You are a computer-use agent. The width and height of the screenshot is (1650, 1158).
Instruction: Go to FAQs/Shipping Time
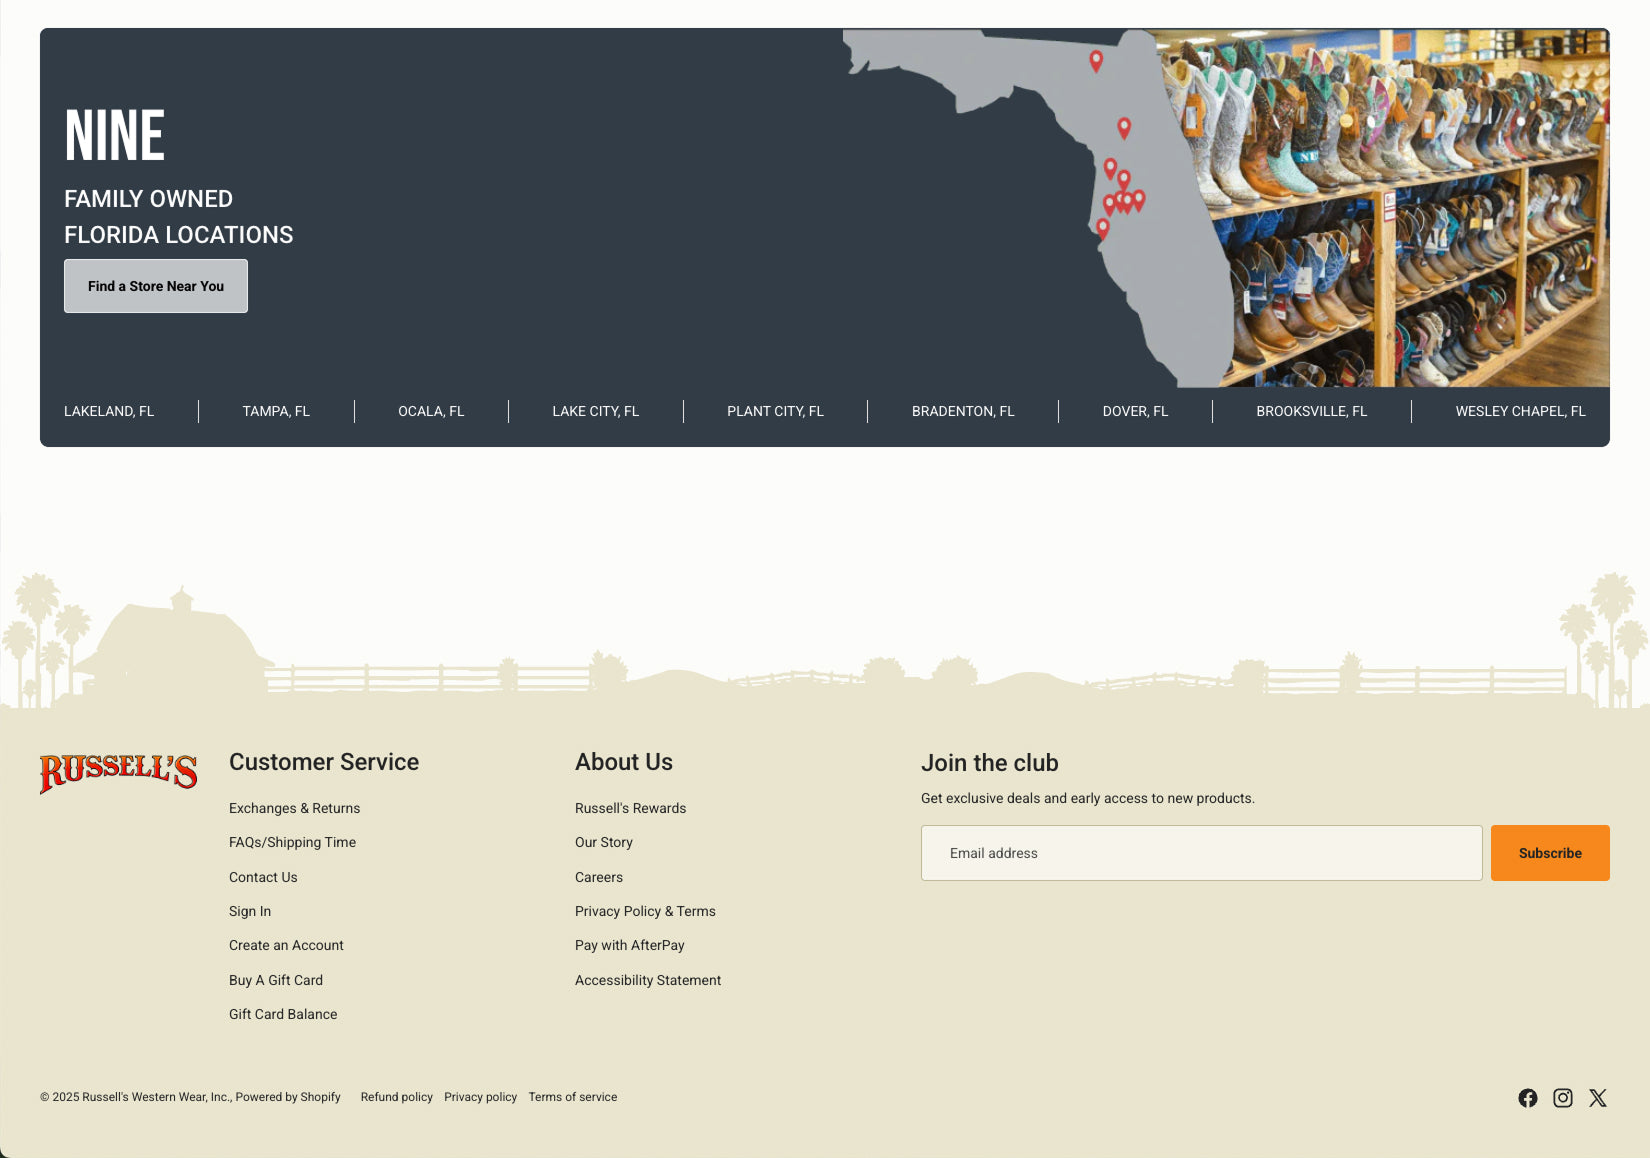[292, 842]
